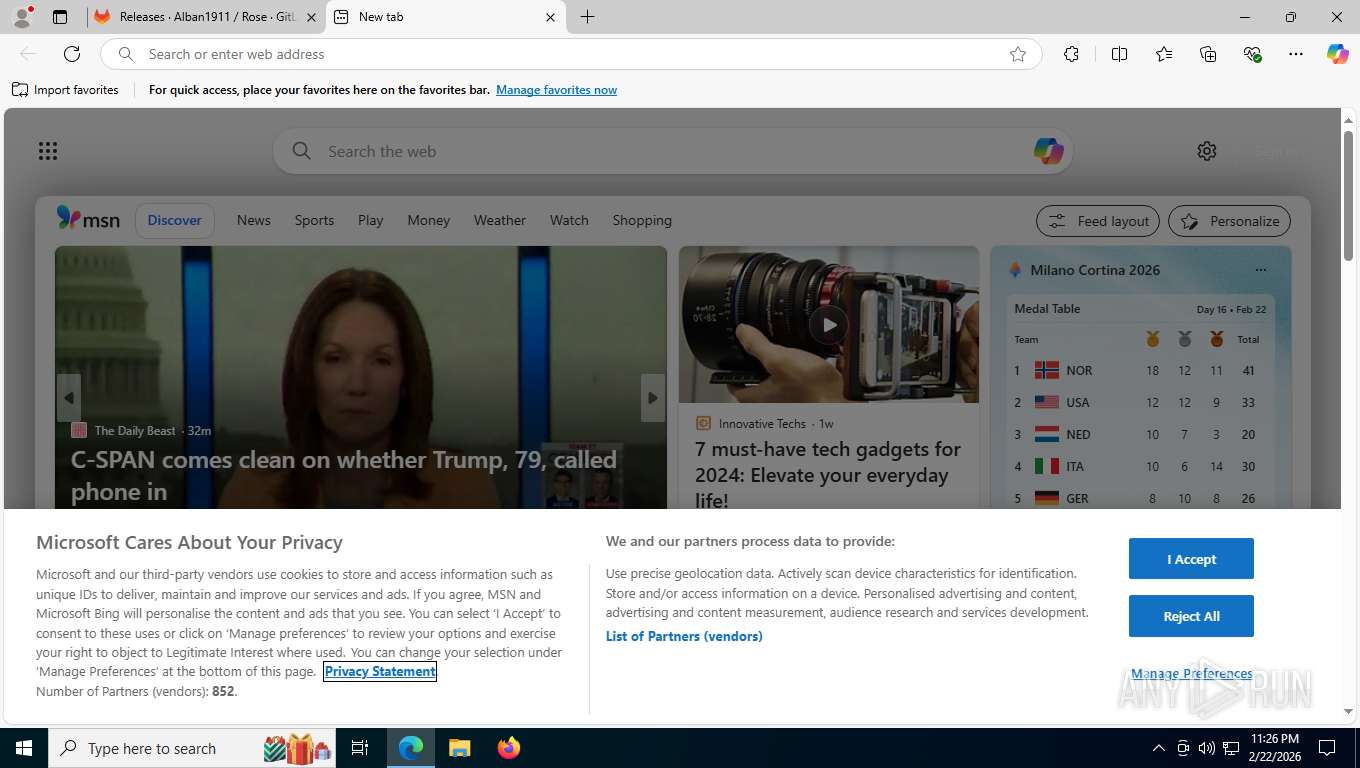The height and width of the screenshot is (768, 1360).
Task: Click USA row in medal table
Action: point(1140,402)
